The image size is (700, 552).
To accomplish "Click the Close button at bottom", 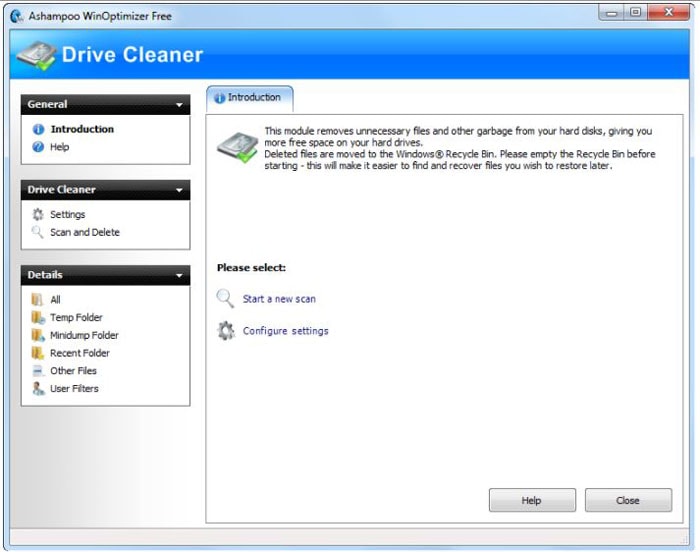I will coord(628,500).
